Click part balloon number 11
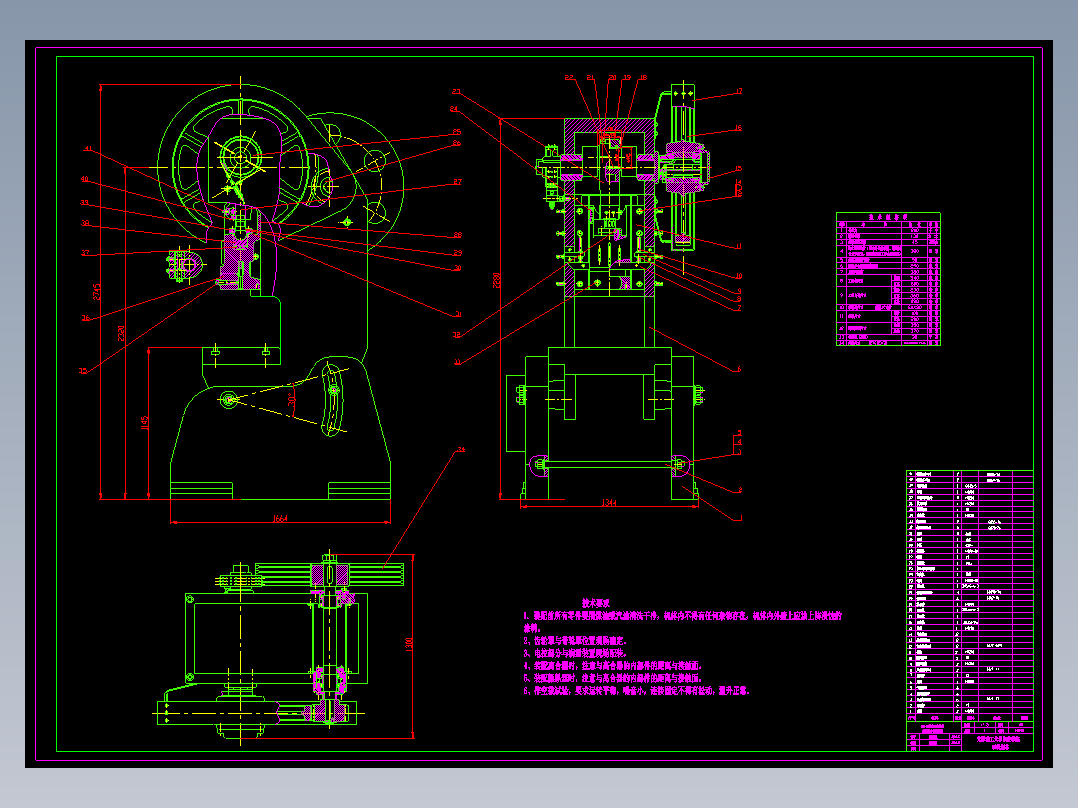The height and width of the screenshot is (808, 1078). (x=739, y=245)
